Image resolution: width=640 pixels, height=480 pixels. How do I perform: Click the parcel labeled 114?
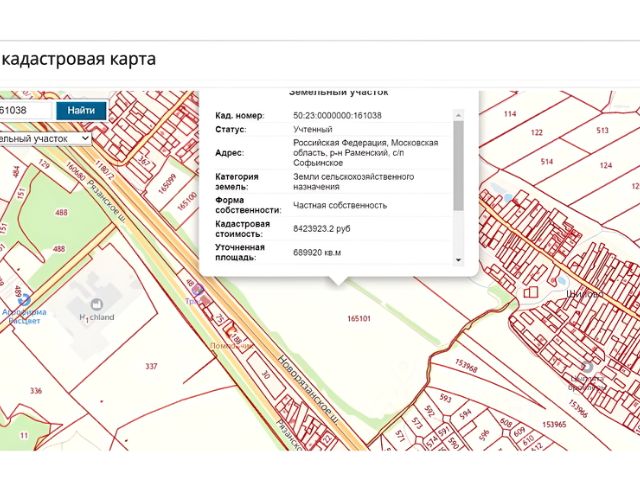510,115
